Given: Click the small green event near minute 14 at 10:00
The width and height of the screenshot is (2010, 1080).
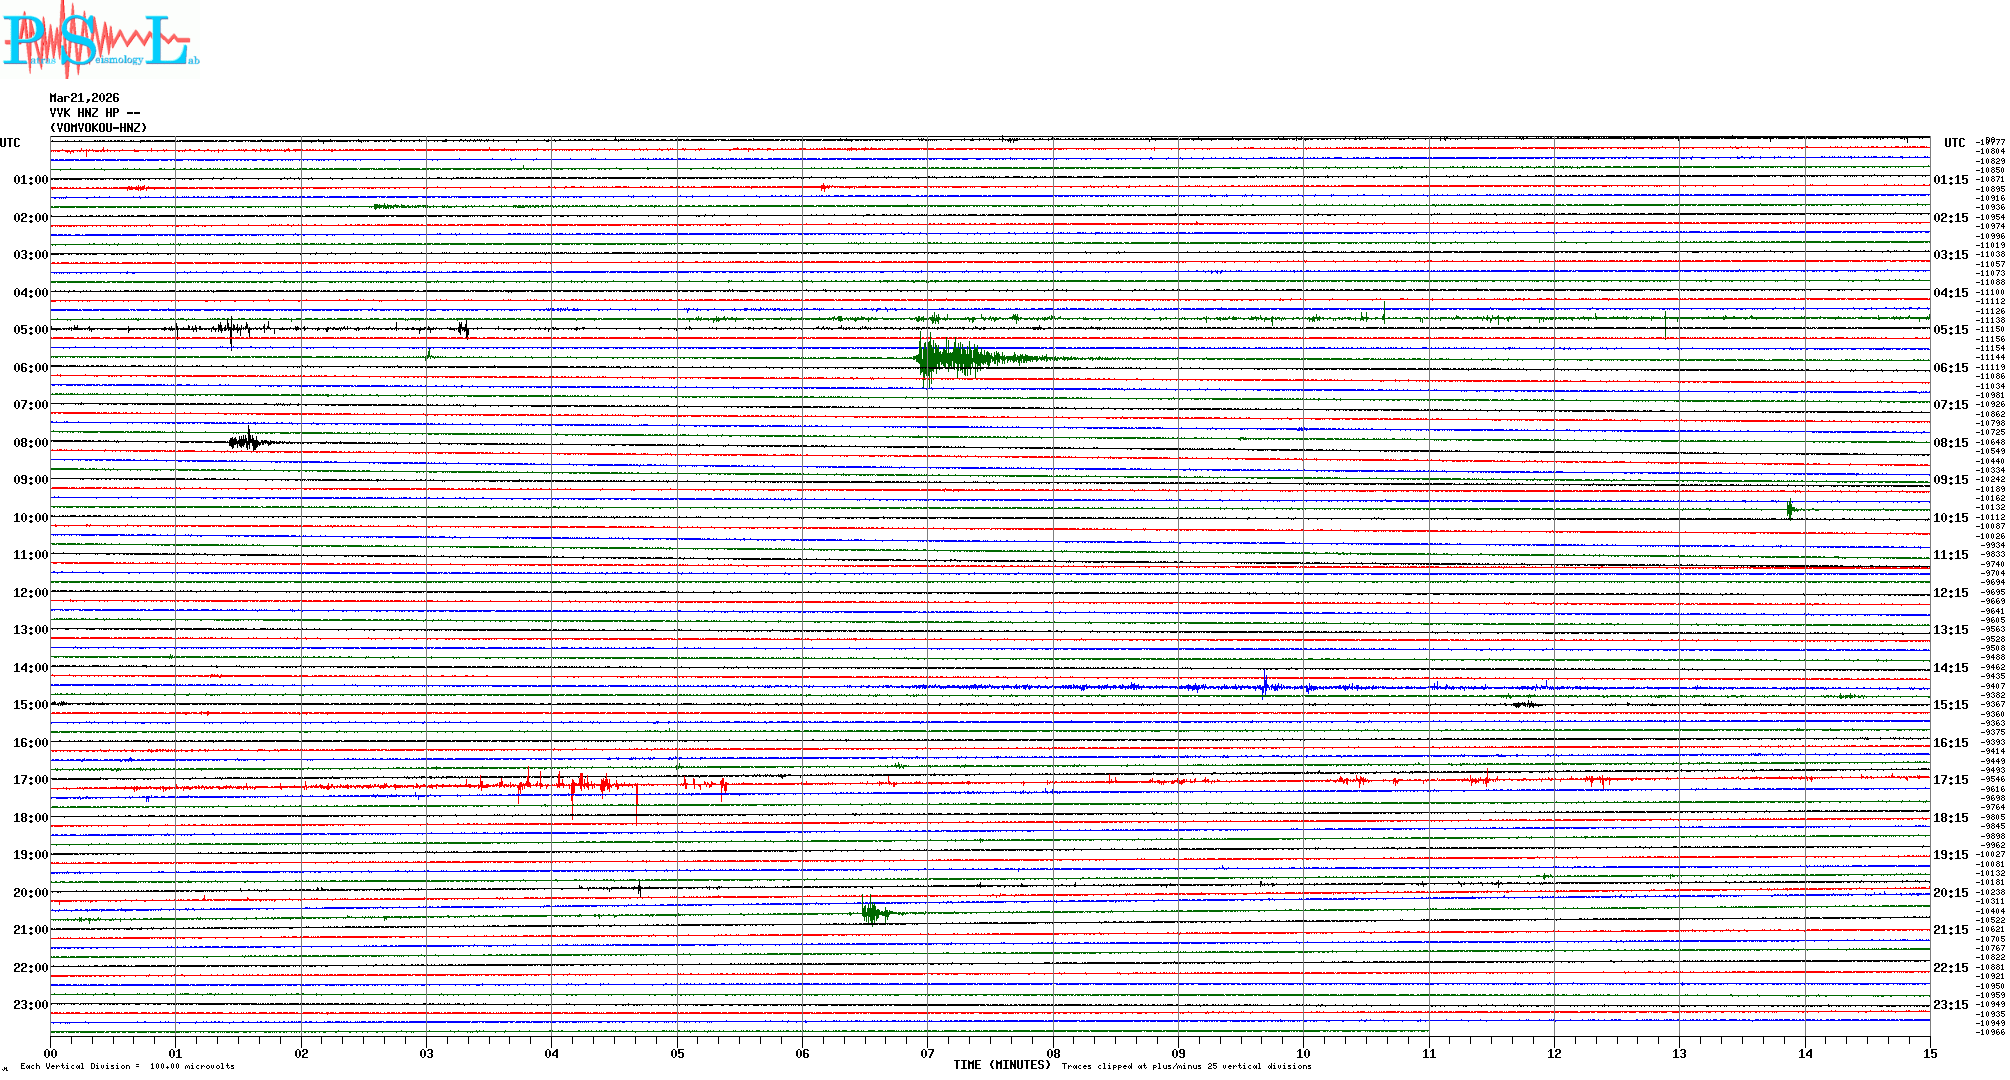Looking at the screenshot, I should click(x=1790, y=509).
